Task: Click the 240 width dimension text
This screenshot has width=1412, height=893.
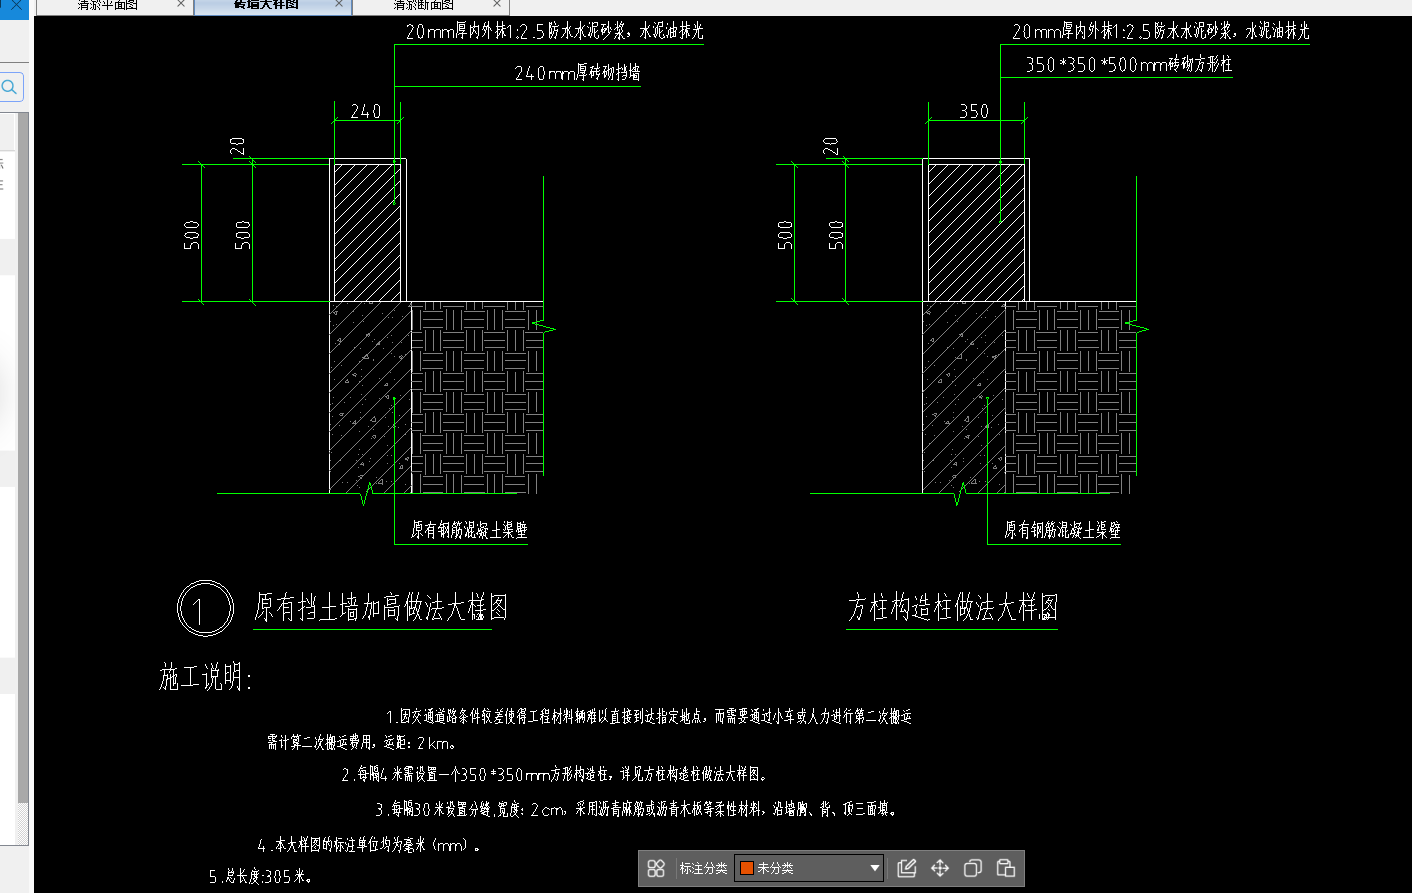Action: (366, 111)
